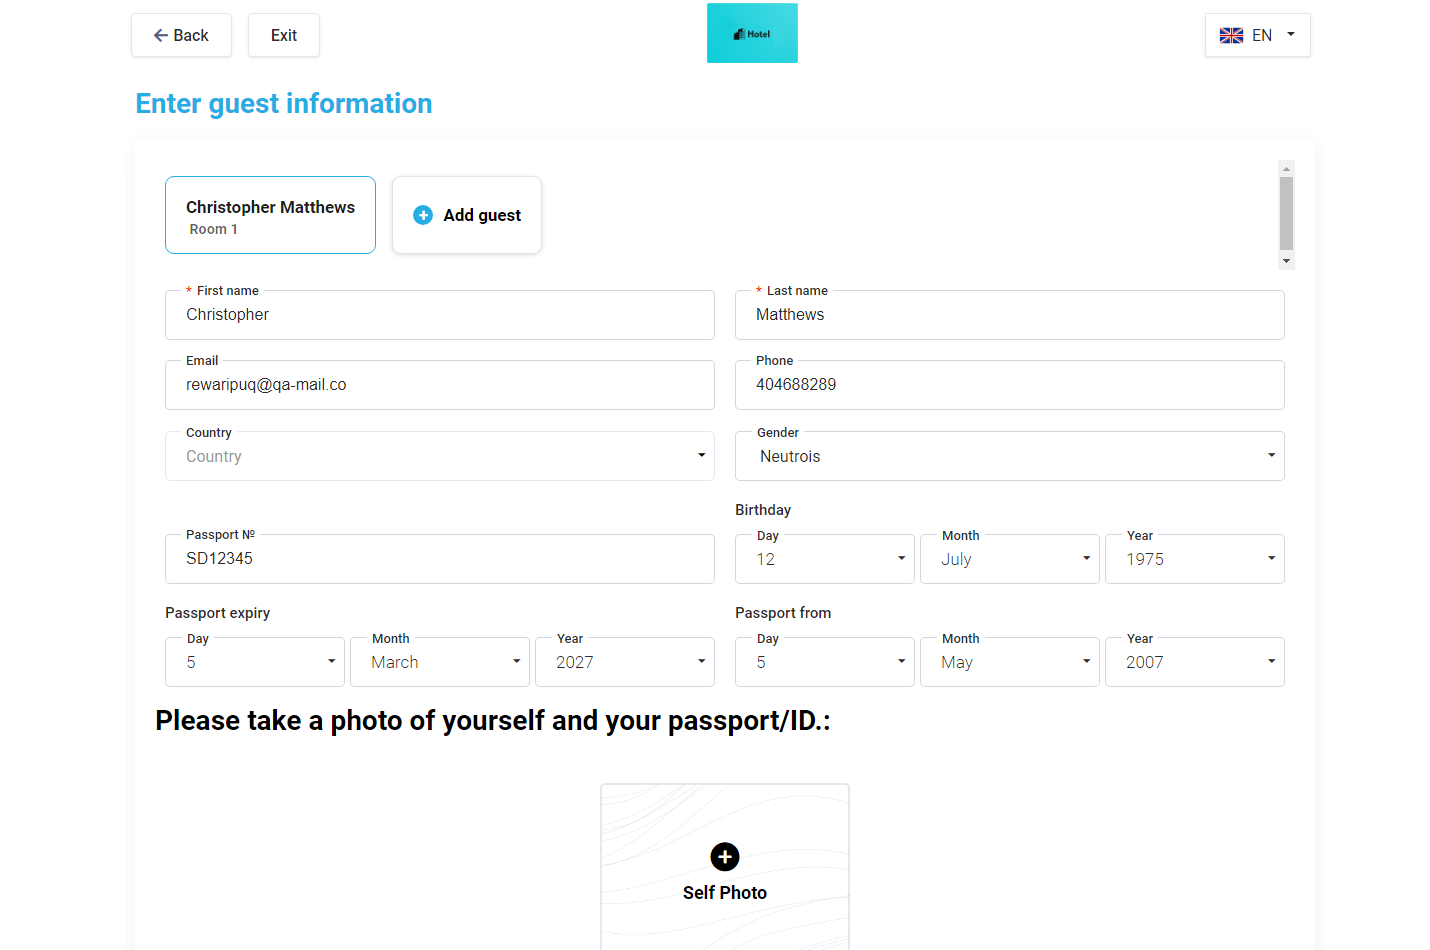Screen dimensions: 1430x950
Task: Go back with the Back button
Action: pos(181,35)
